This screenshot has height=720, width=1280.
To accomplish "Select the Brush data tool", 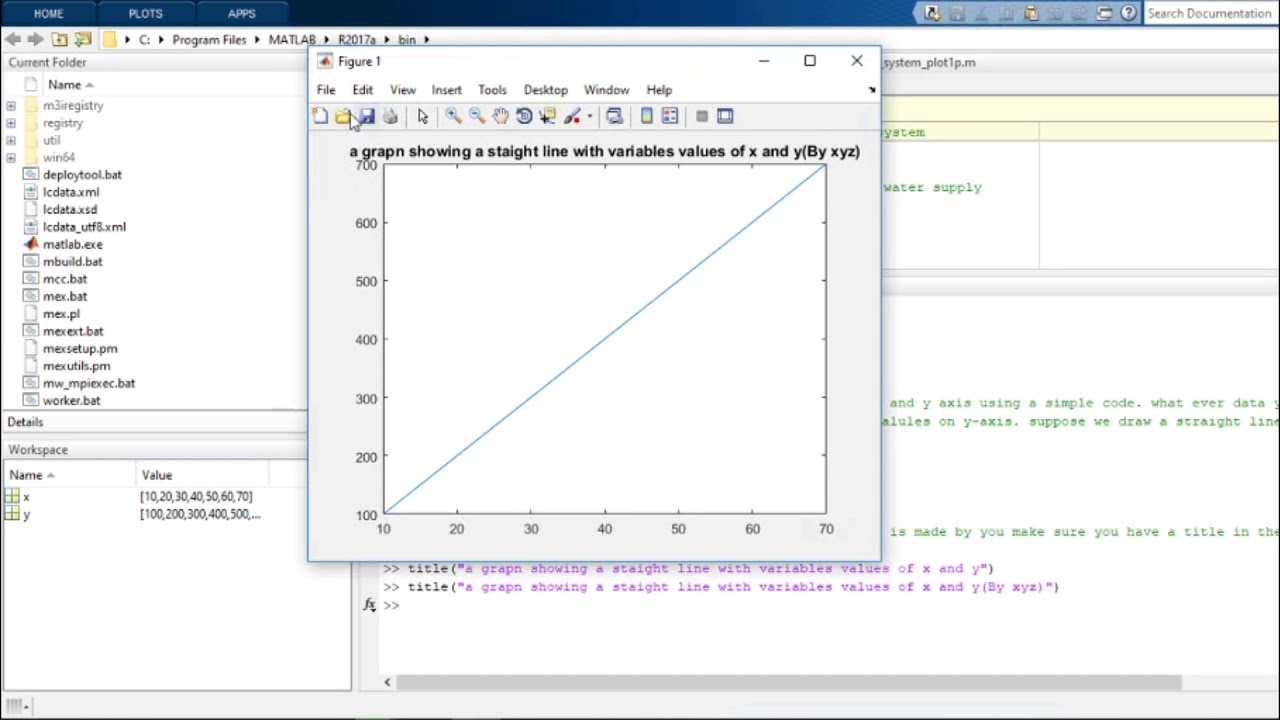I will tap(572, 117).
